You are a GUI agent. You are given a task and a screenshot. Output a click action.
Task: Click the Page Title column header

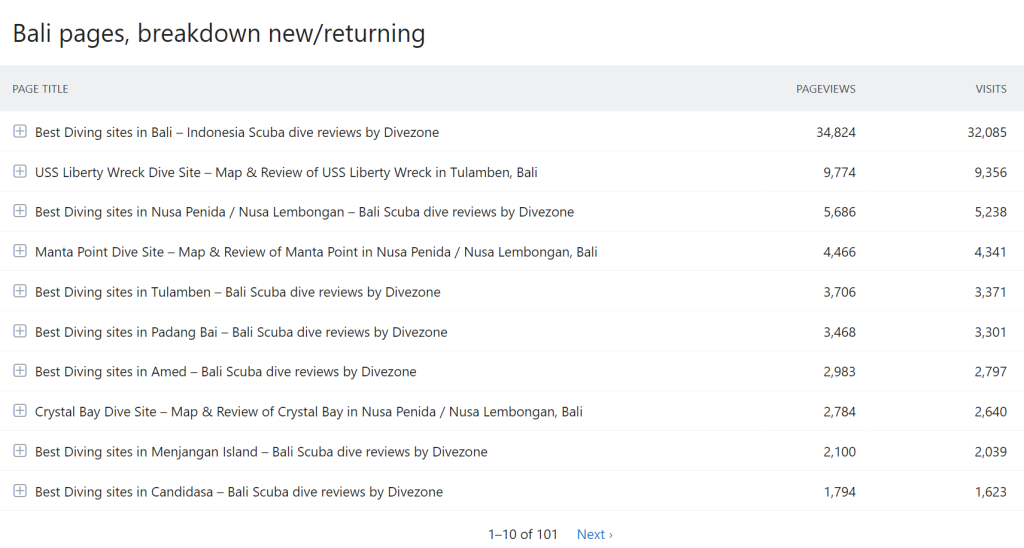pos(40,89)
